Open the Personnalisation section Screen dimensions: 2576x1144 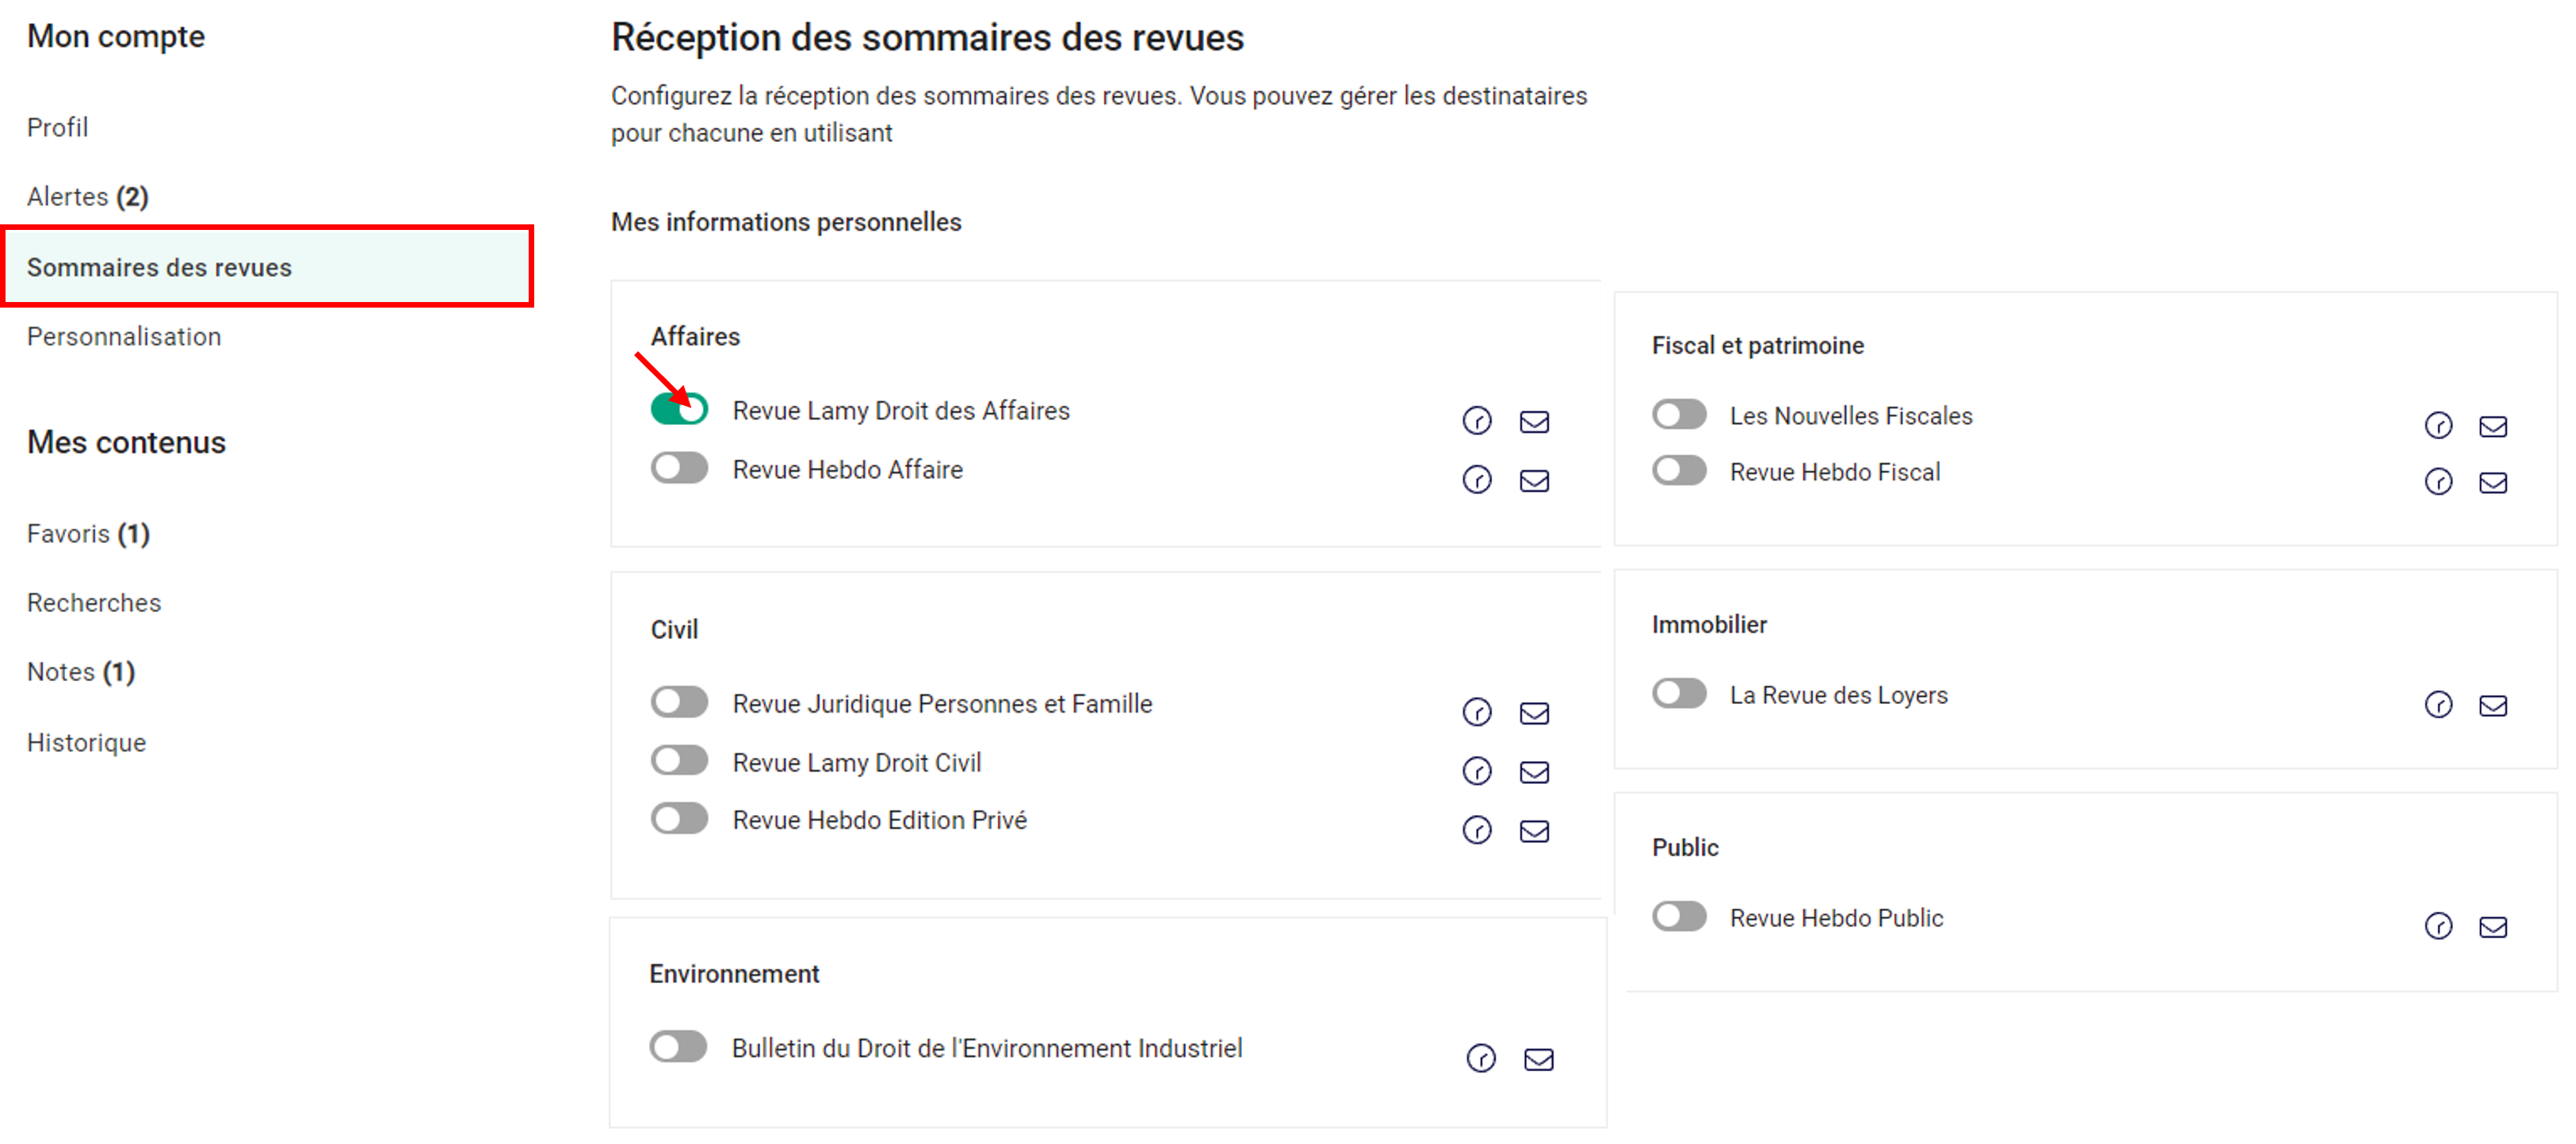[x=124, y=336]
